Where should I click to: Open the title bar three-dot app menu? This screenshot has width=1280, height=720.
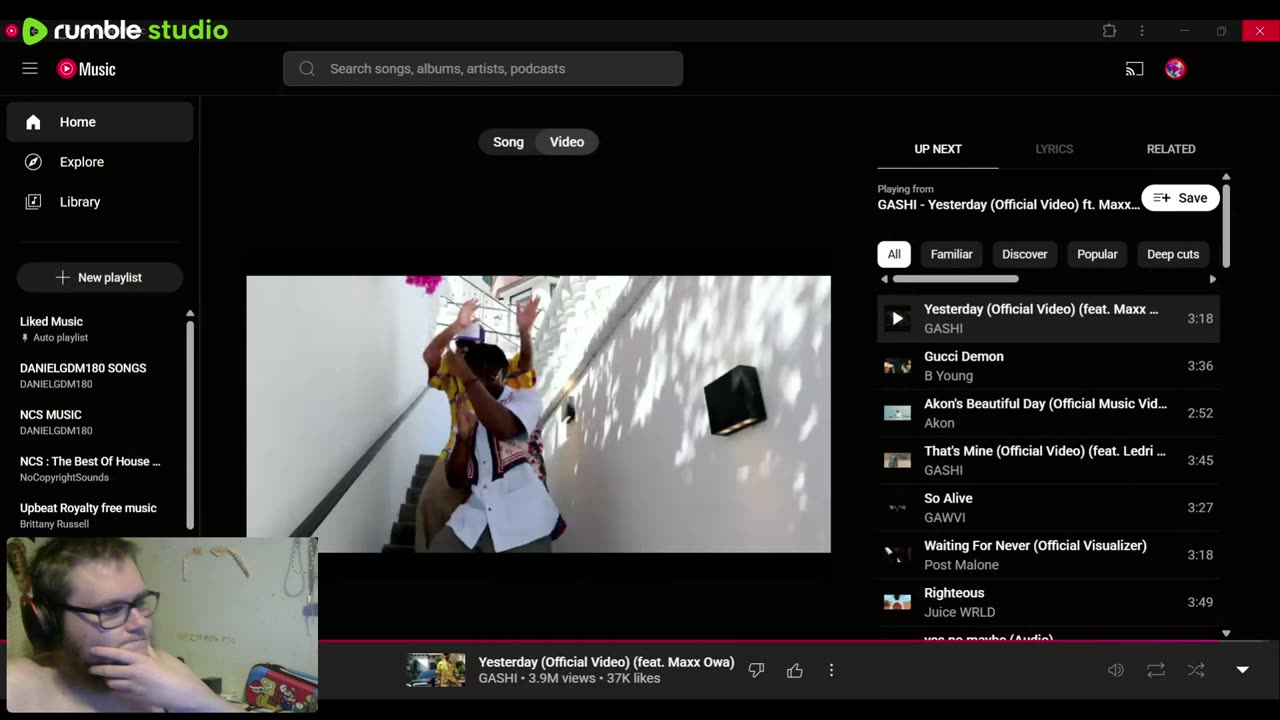1142,31
